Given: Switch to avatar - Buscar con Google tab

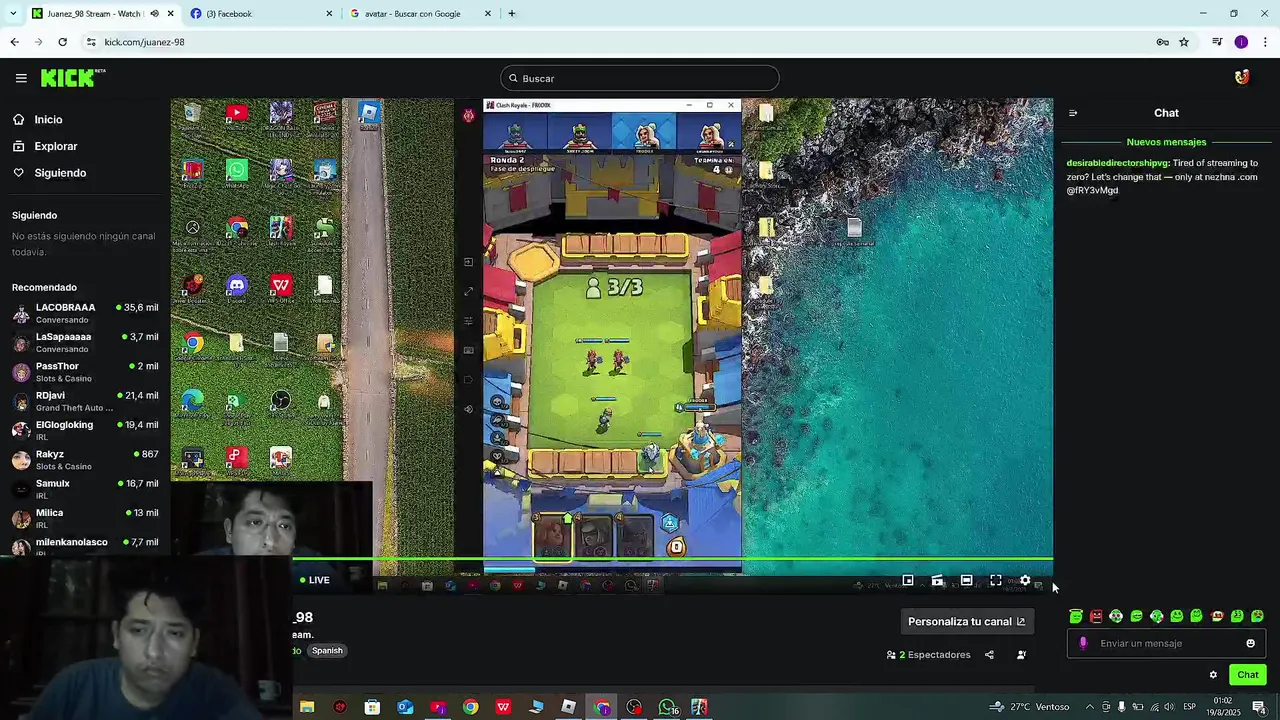Looking at the screenshot, I should coord(420,14).
